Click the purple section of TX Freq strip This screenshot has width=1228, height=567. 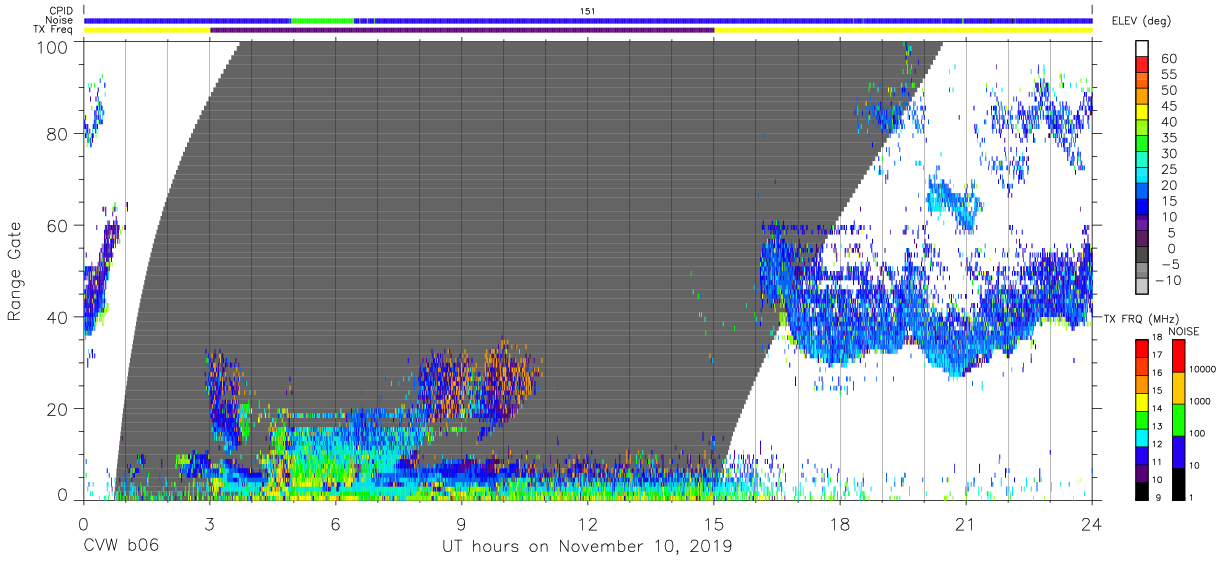[462, 30]
